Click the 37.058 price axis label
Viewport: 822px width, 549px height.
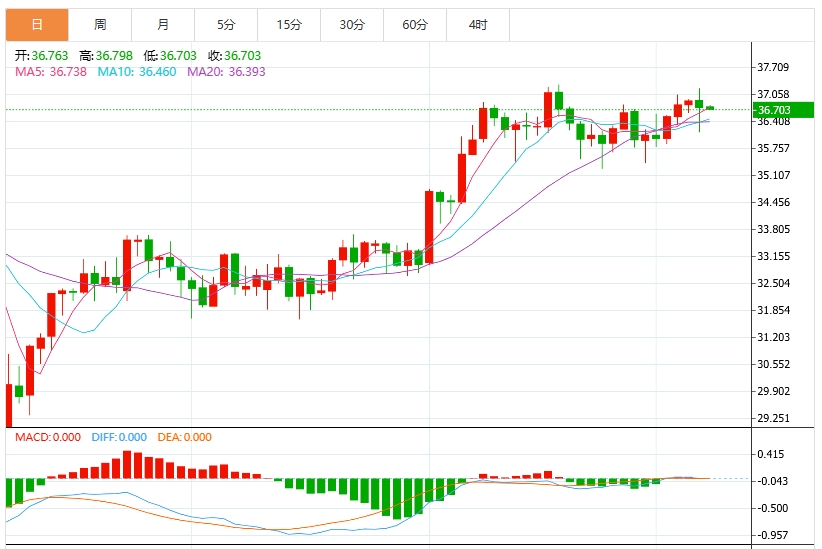(773, 94)
